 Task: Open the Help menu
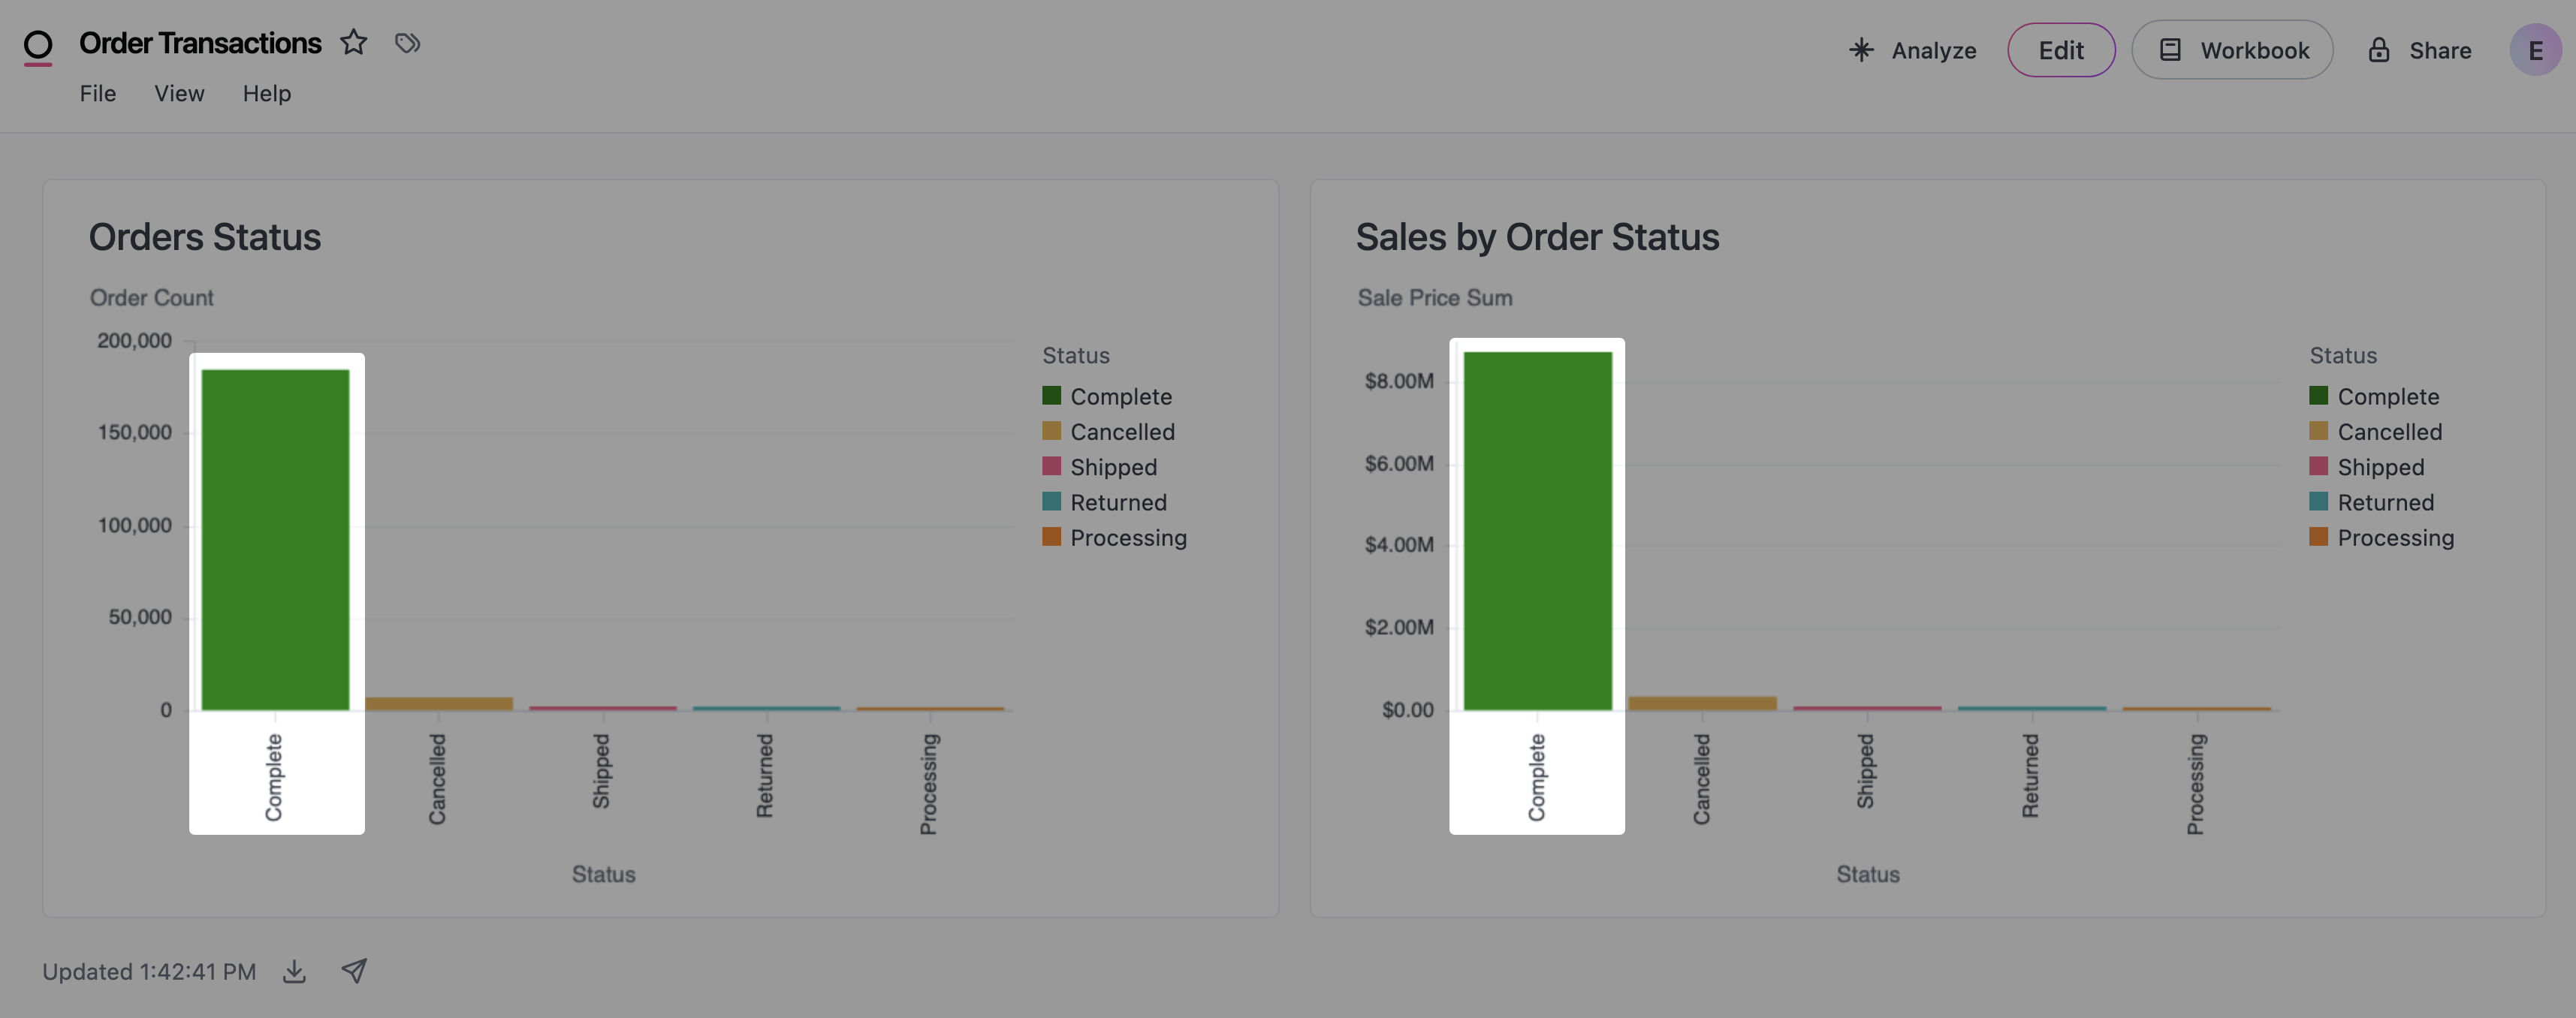point(267,93)
